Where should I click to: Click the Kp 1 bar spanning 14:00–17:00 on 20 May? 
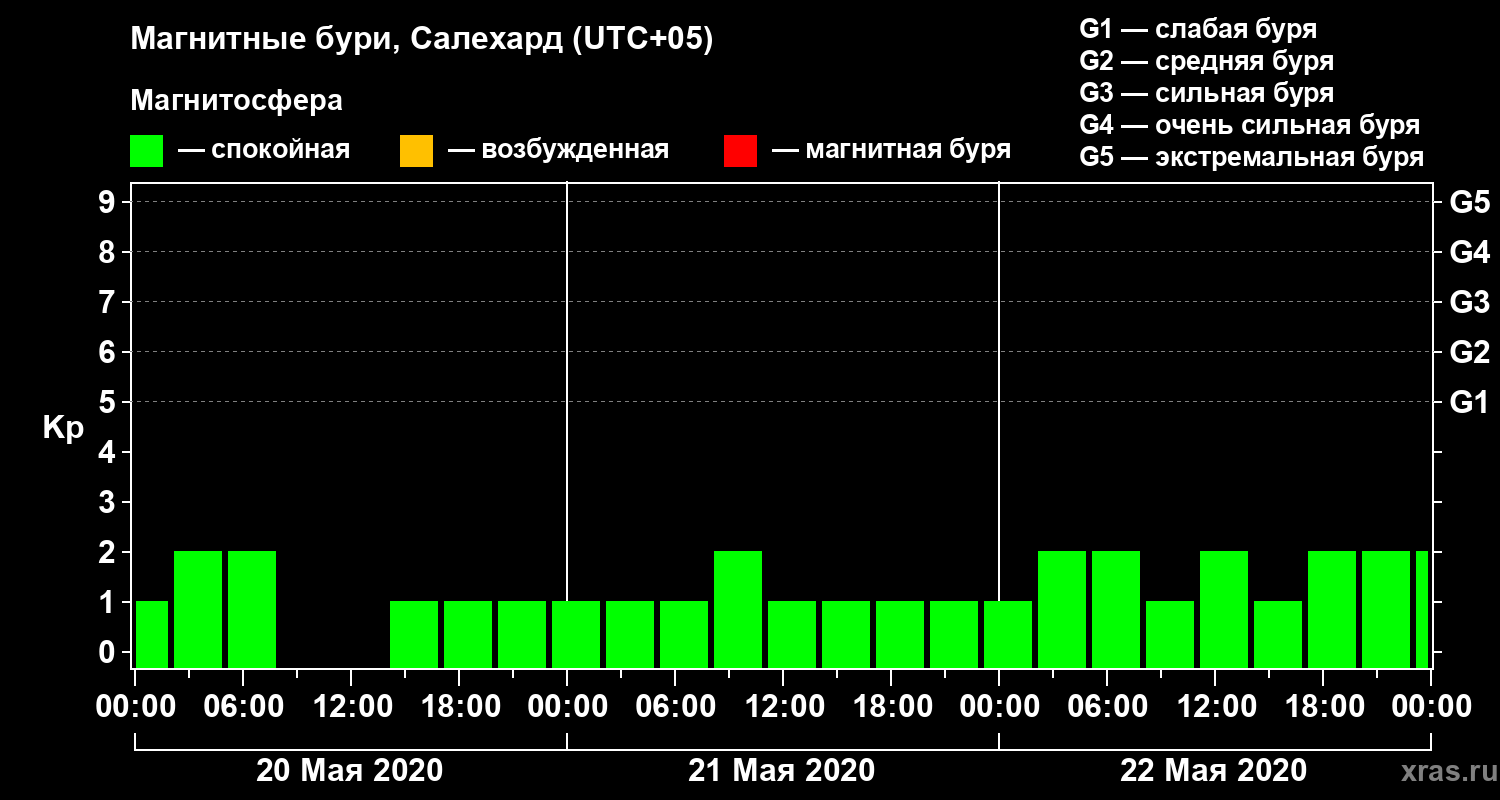click(x=414, y=634)
